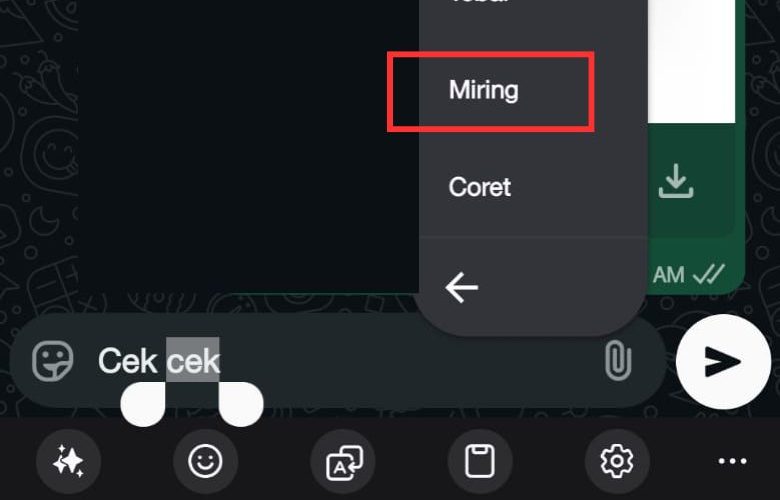Screen dimensions: 780x500
Task: Open the keyboard clipboard icon
Action: point(480,462)
